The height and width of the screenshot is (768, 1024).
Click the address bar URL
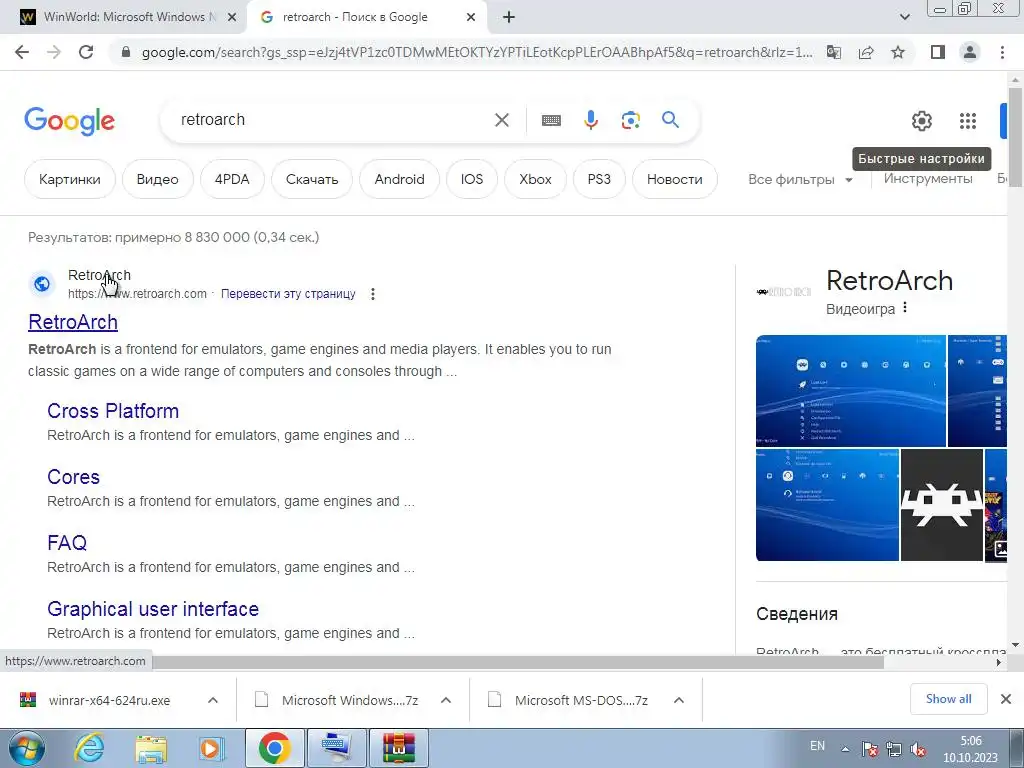[477, 52]
